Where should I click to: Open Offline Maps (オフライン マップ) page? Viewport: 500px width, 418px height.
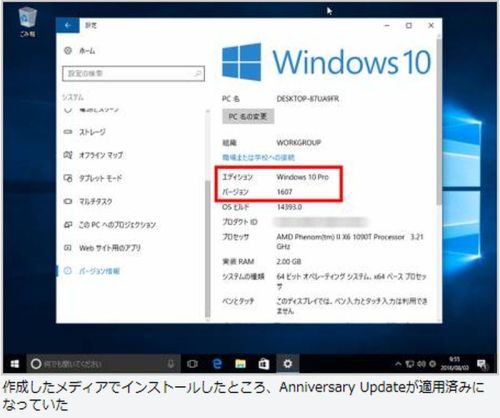point(101,155)
